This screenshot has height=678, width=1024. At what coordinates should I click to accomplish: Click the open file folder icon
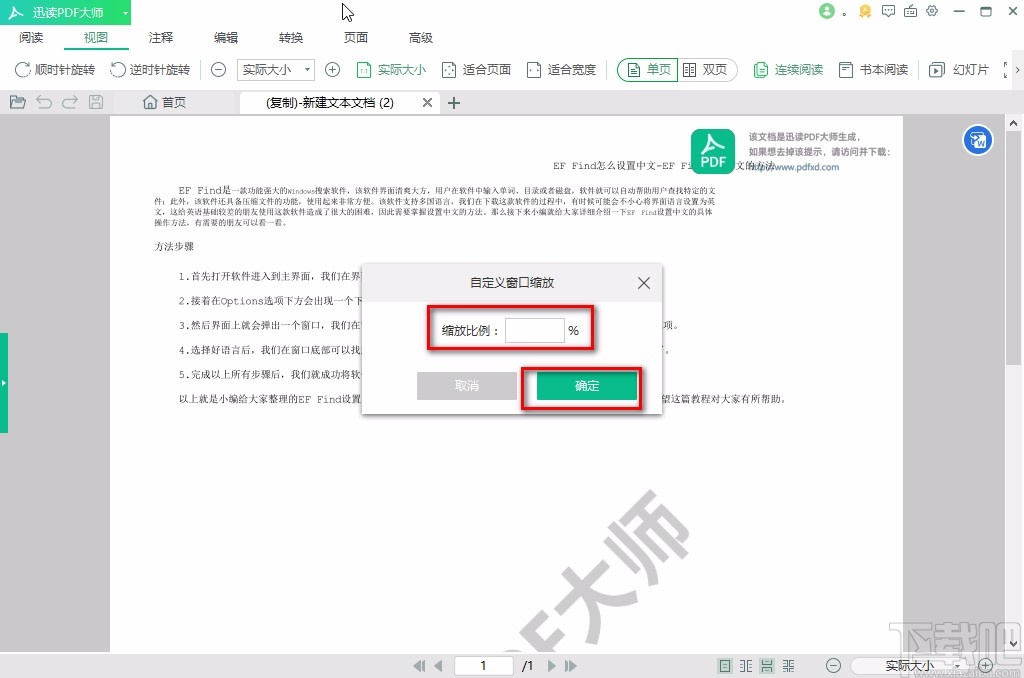(18, 102)
